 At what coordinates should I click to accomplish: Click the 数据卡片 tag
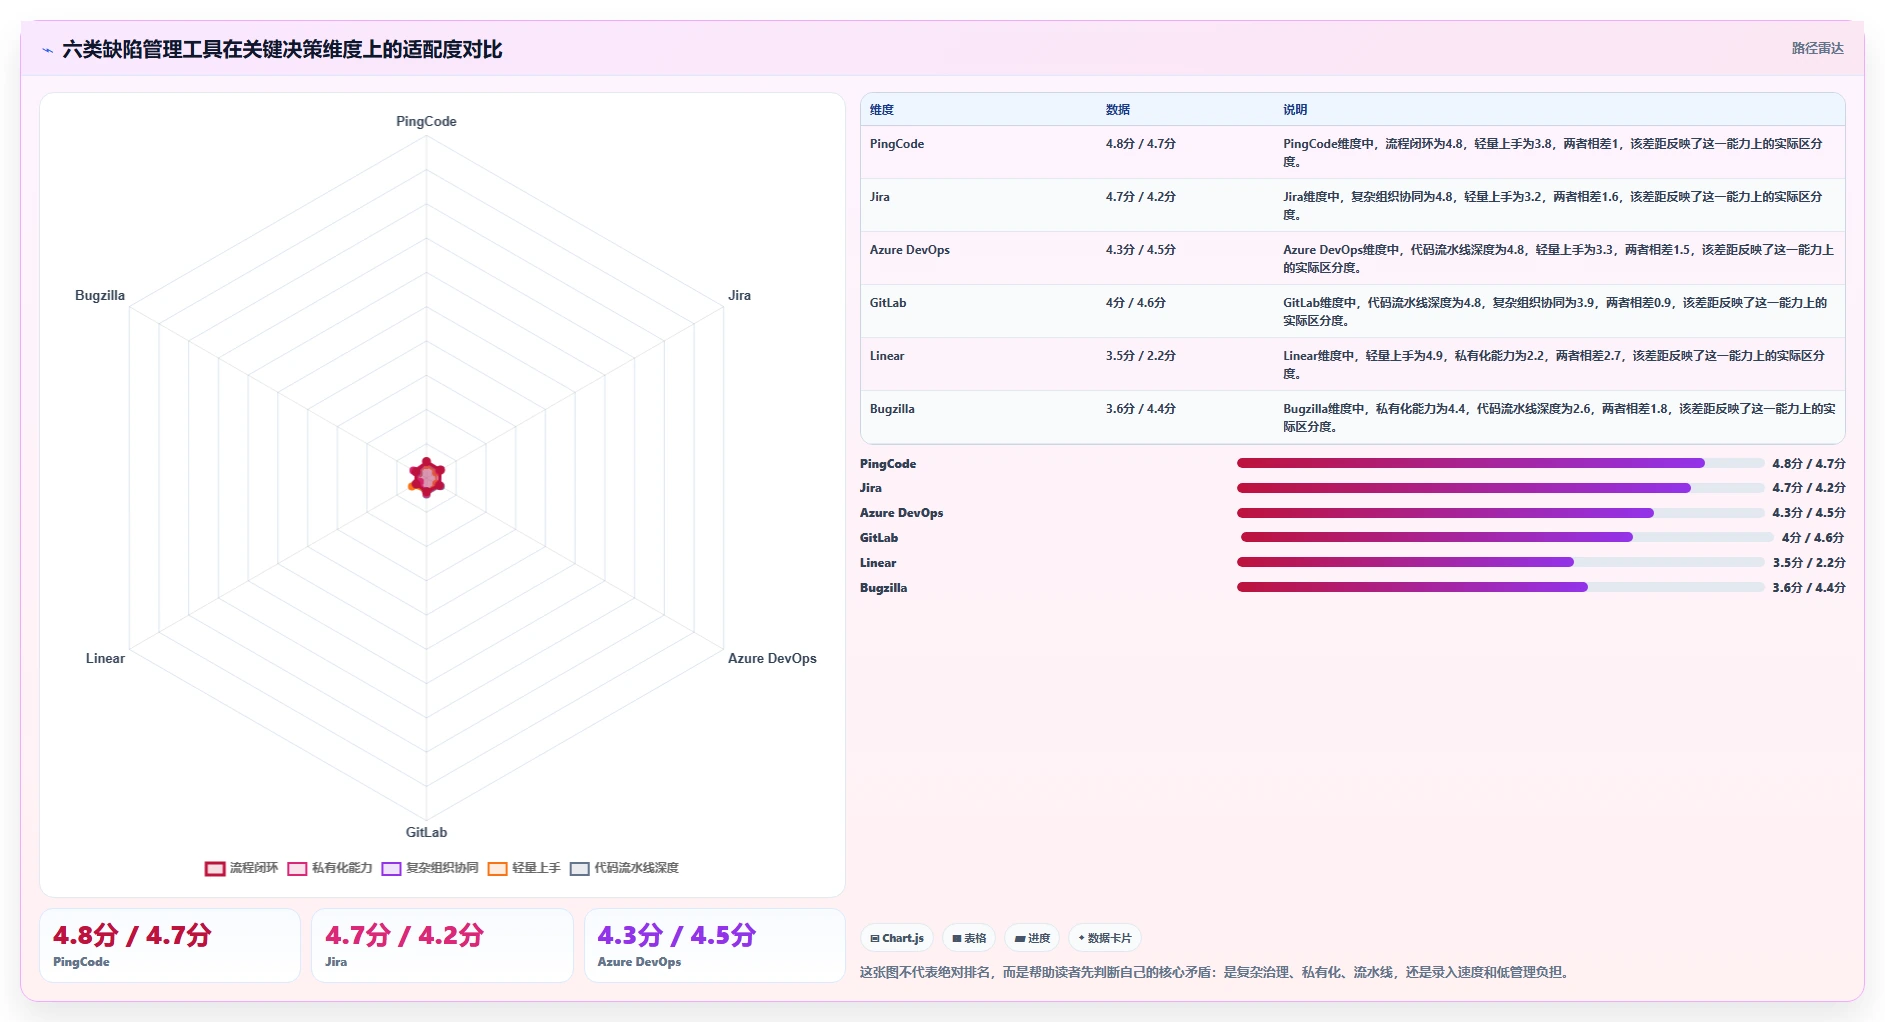click(1105, 938)
